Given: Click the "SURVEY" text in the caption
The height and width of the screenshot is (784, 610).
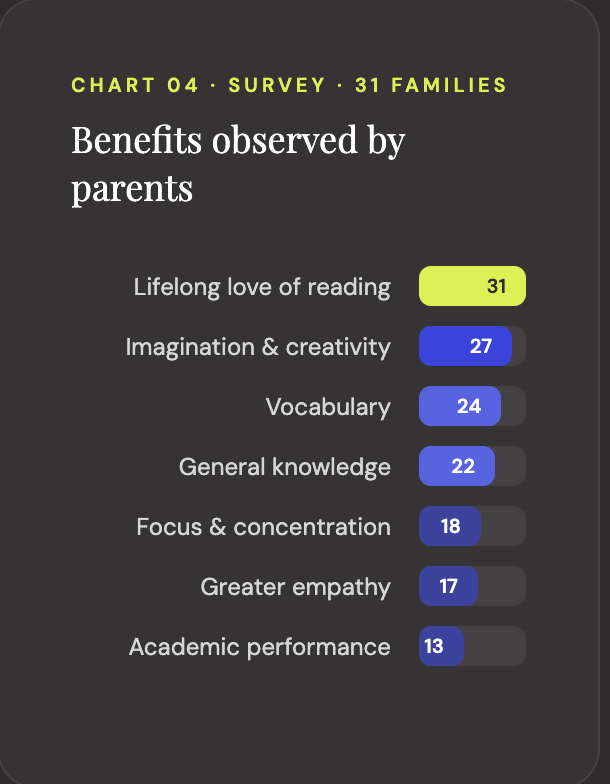Looking at the screenshot, I should click(277, 85).
